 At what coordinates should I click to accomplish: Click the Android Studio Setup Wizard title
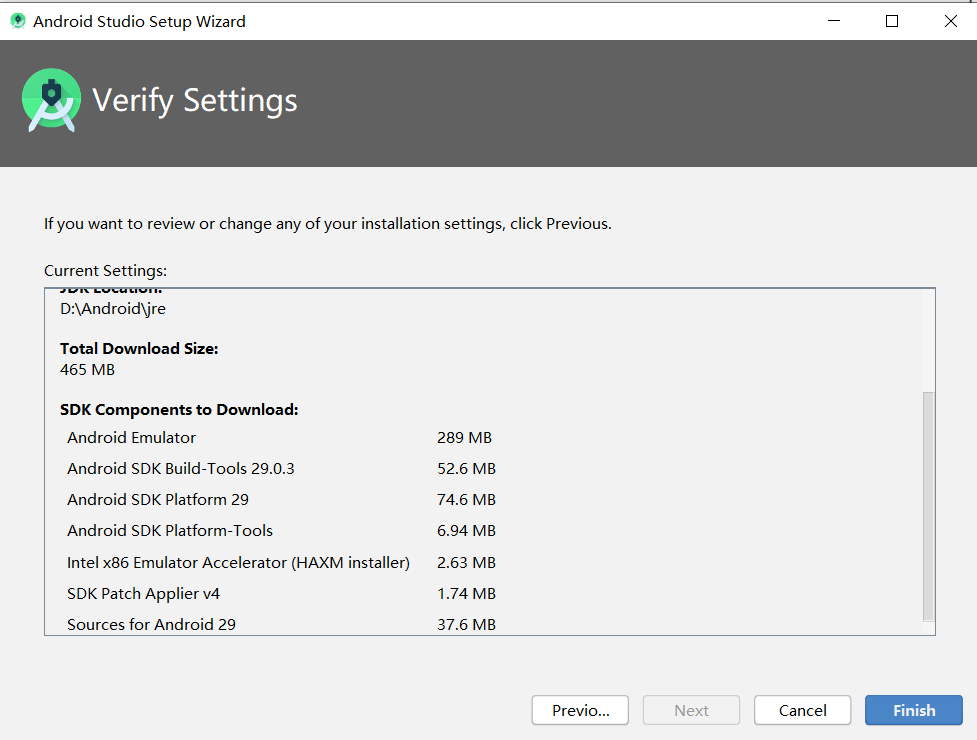pos(139,21)
